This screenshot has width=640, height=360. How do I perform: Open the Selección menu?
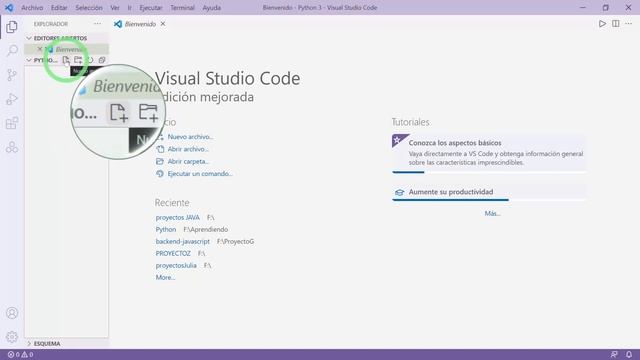(89, 8)
